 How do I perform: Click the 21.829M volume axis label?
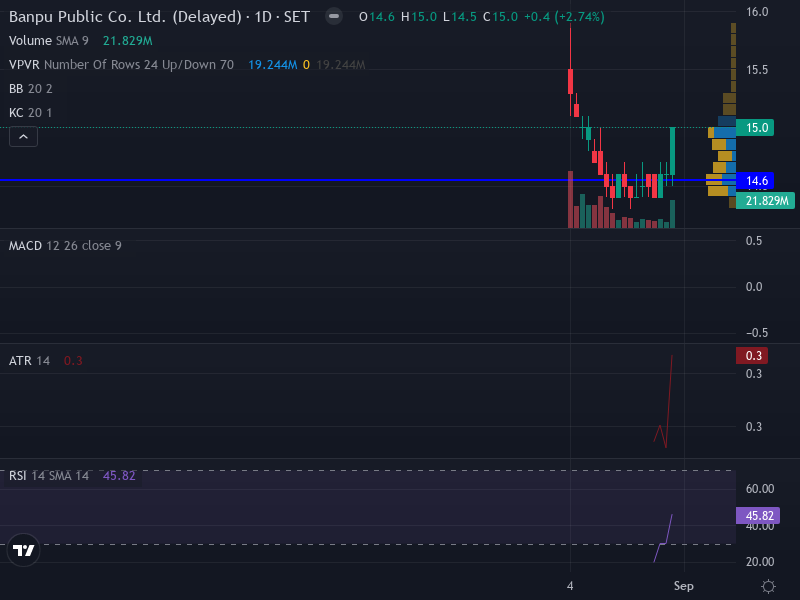765,201
